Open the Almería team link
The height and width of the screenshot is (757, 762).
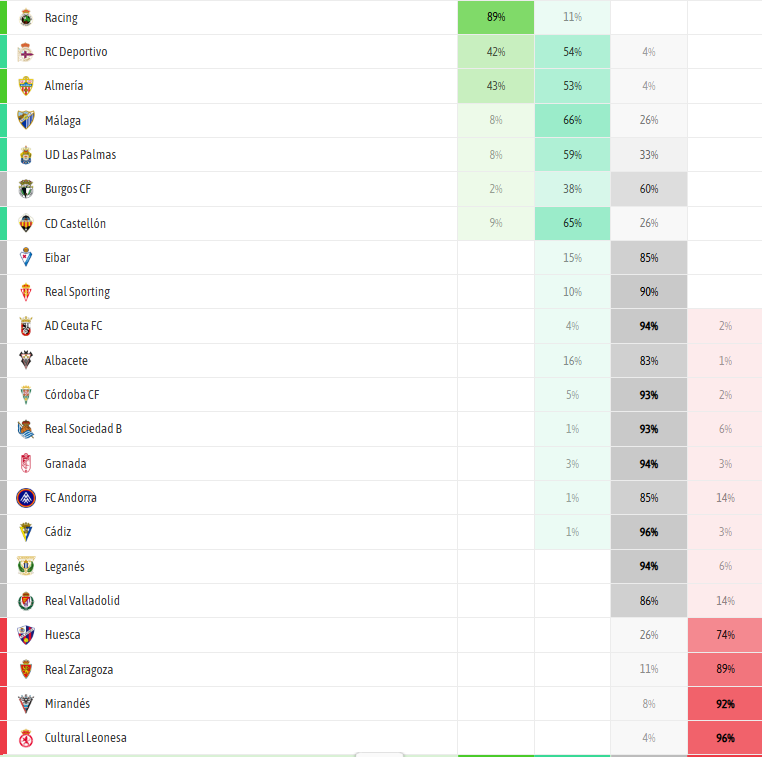tap(64, 86)
